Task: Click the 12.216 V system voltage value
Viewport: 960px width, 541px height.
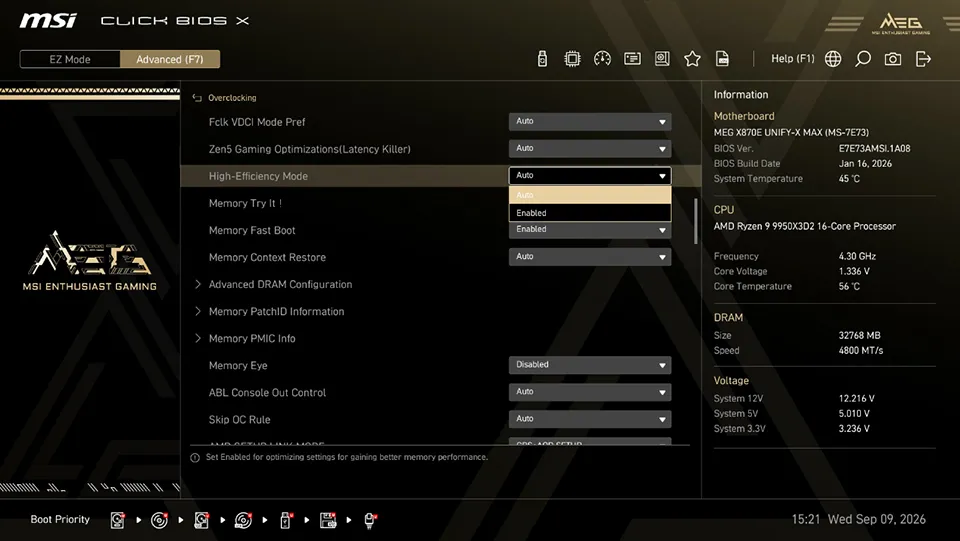Action: pyautogui.click(x=857, y=398)
